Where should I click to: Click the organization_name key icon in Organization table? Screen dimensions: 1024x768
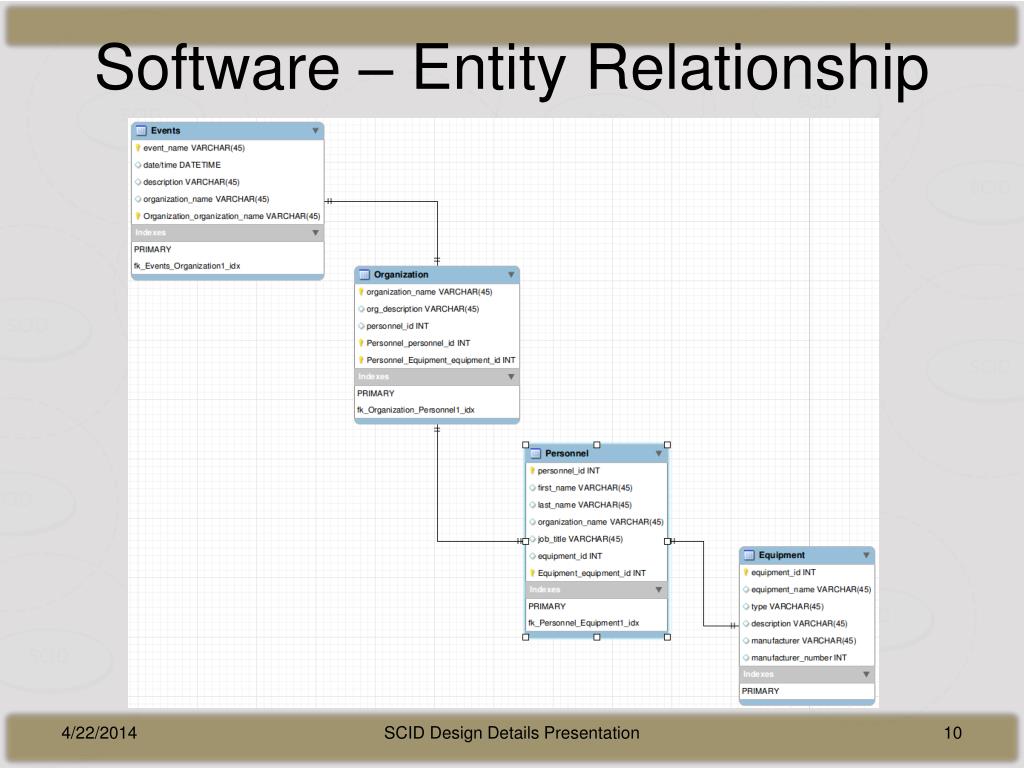tap(361, 292)
